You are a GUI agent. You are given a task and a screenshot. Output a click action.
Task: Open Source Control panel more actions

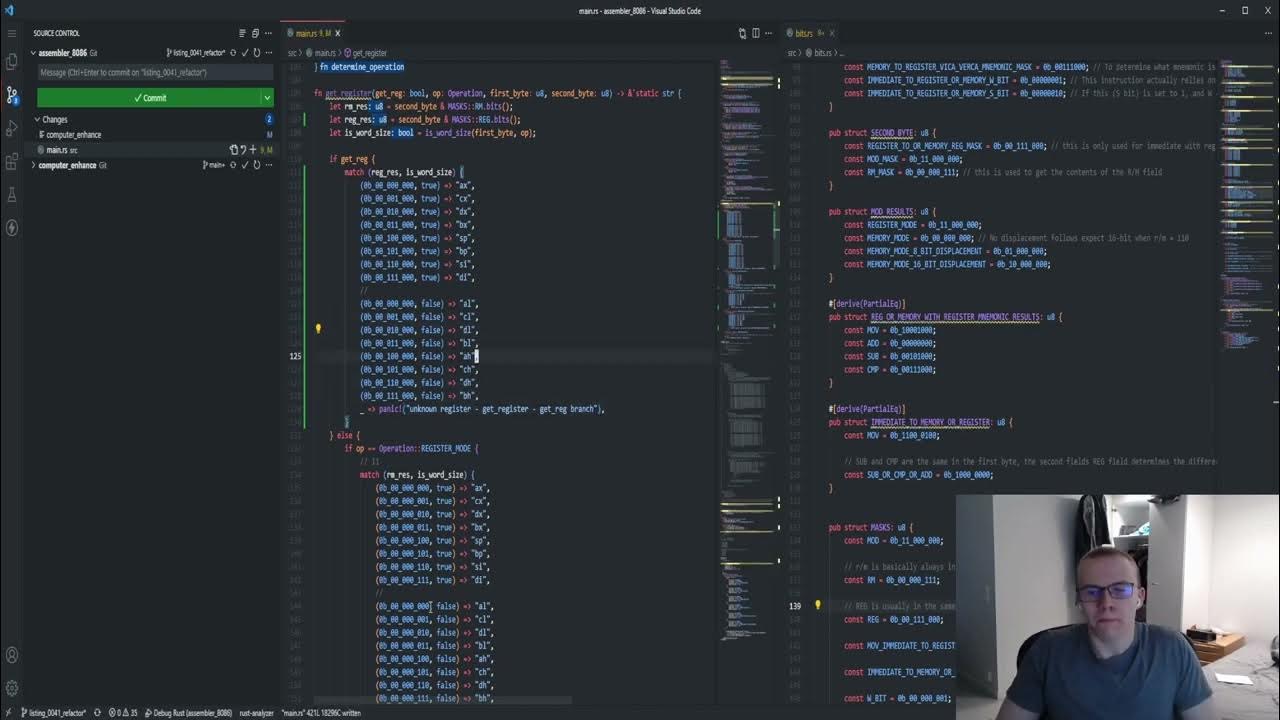[268, 33]
